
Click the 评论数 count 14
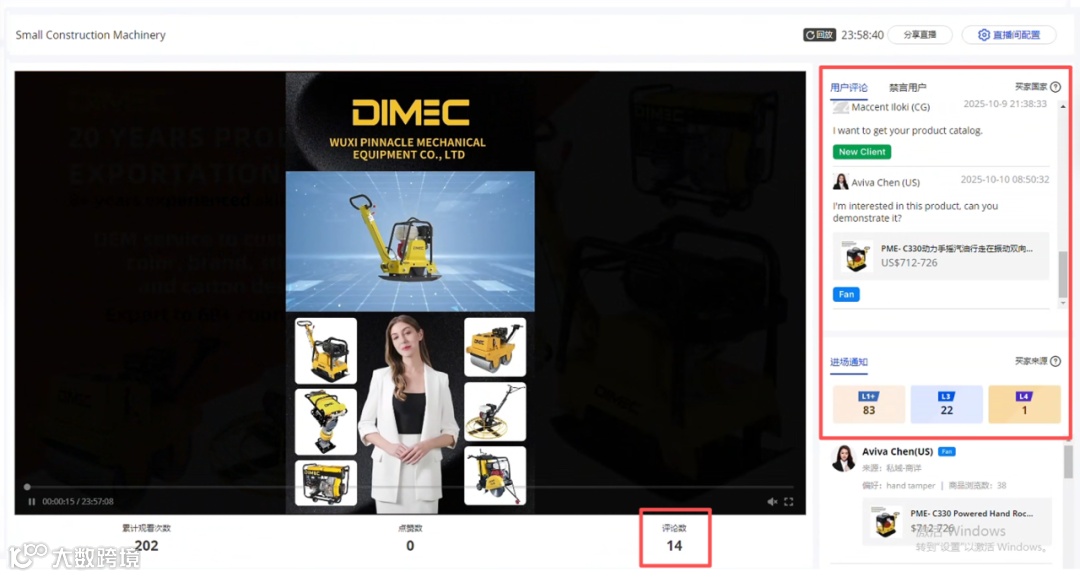click(x=674, y=545)
